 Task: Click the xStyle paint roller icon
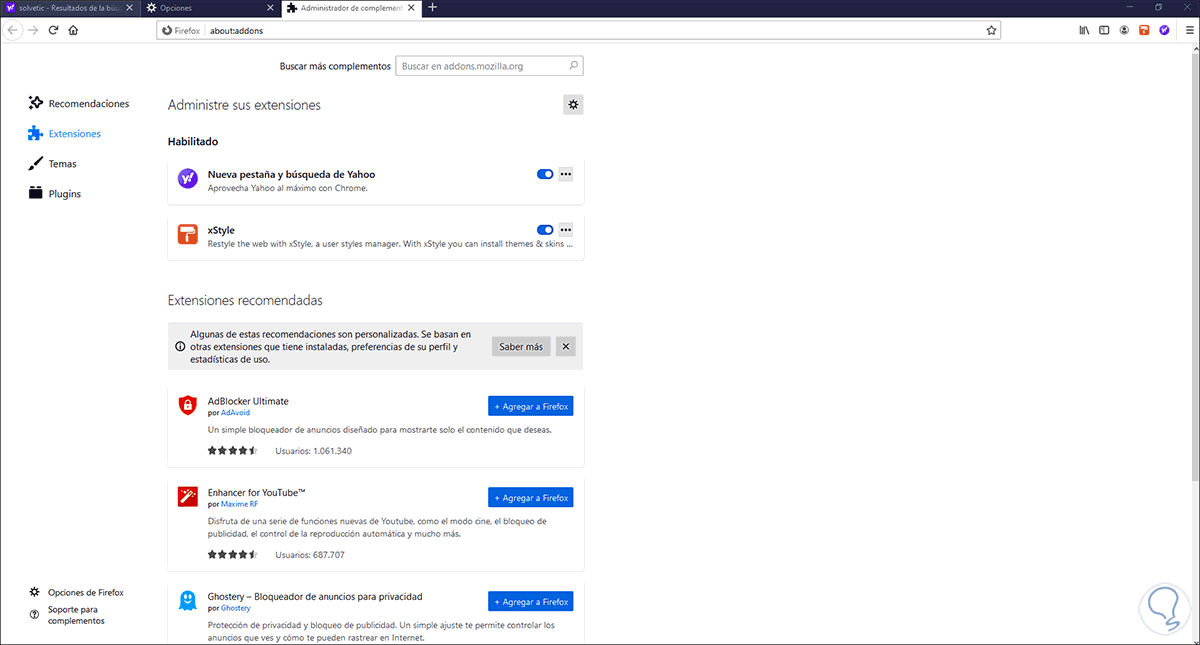point(187,235)
